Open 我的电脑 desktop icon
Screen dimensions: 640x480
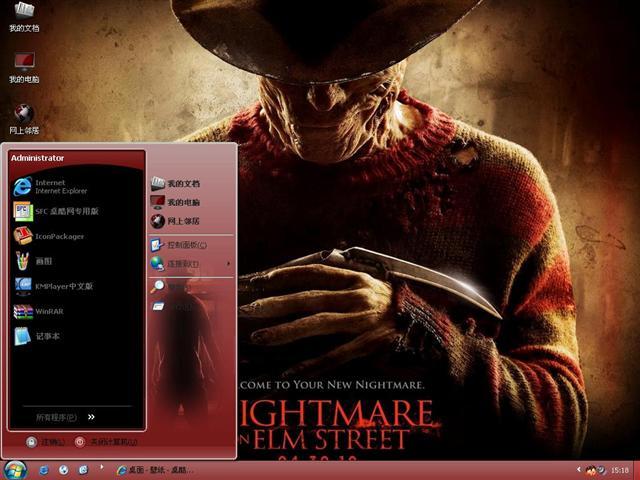24,68
